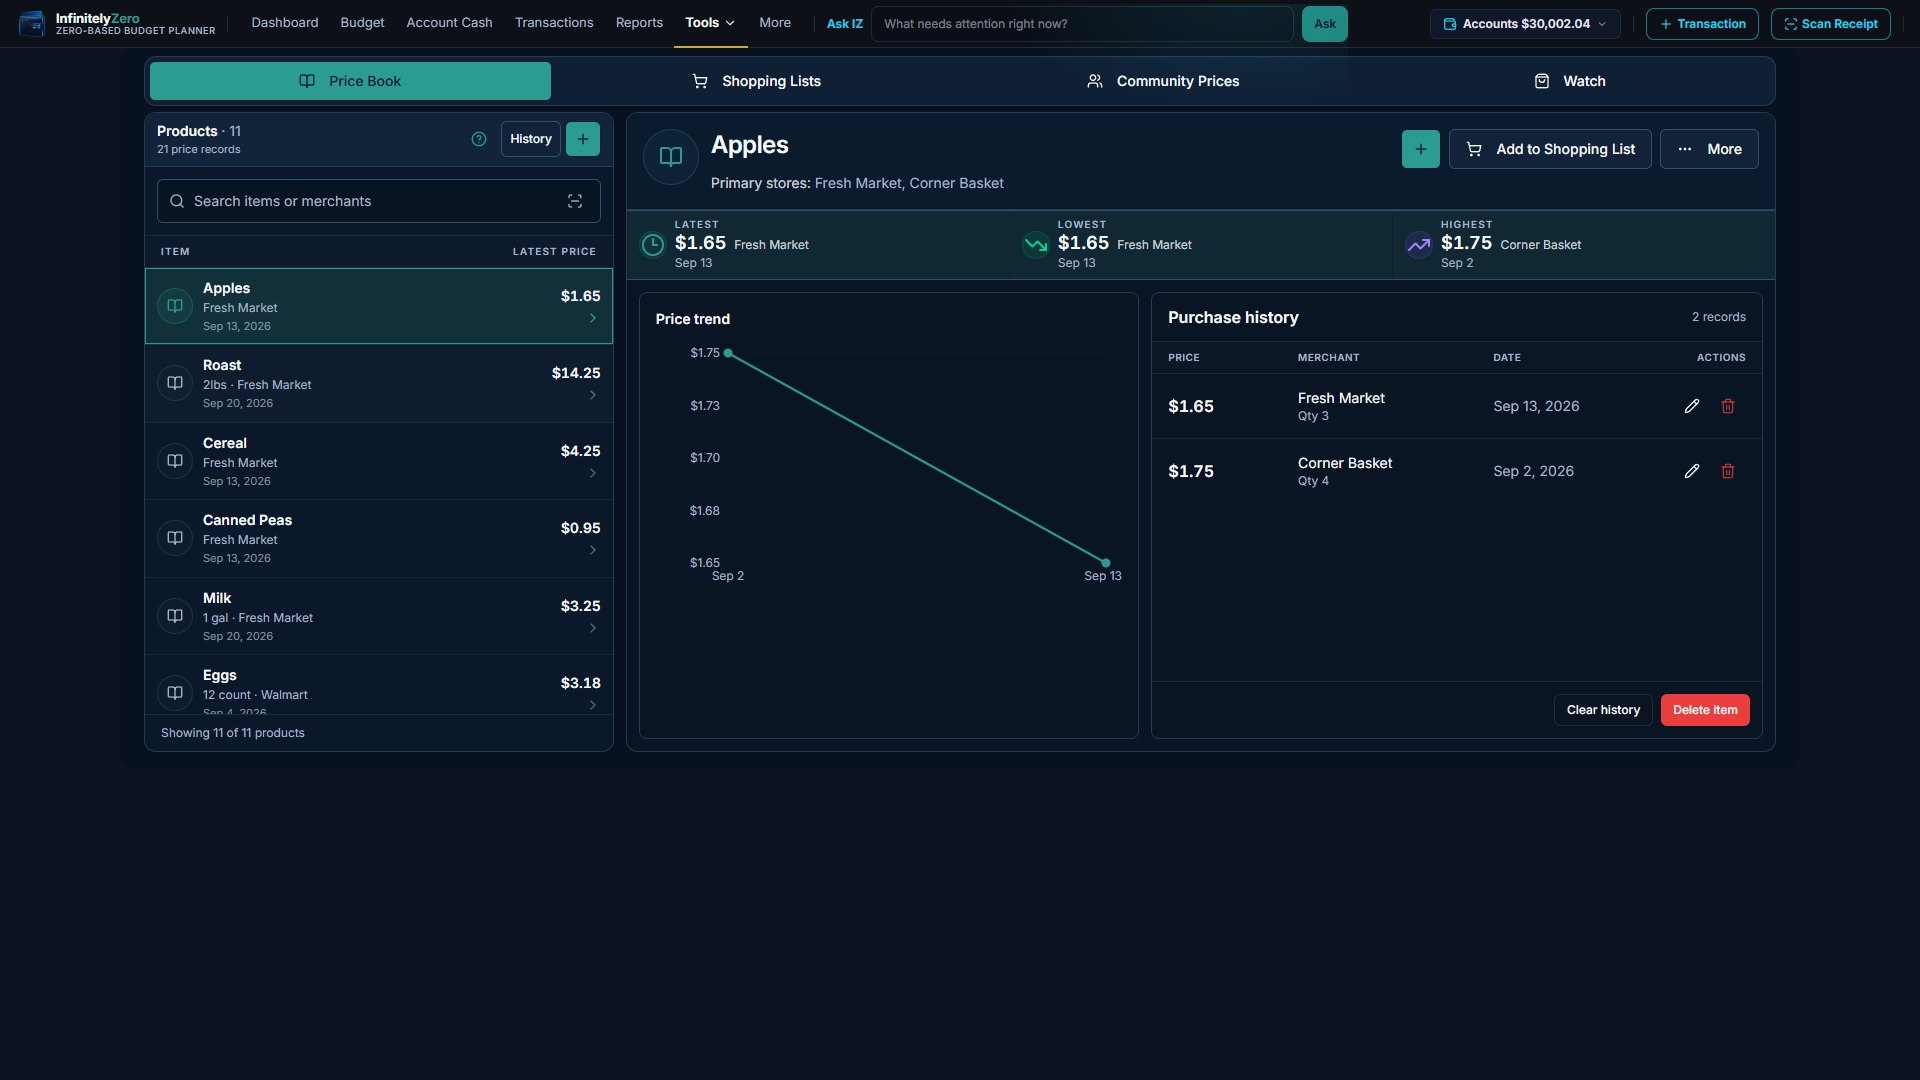Viewport: 1920px width, 1080px height.
Task: Click the Cereal book icon
Action: (x=175, y=461)
